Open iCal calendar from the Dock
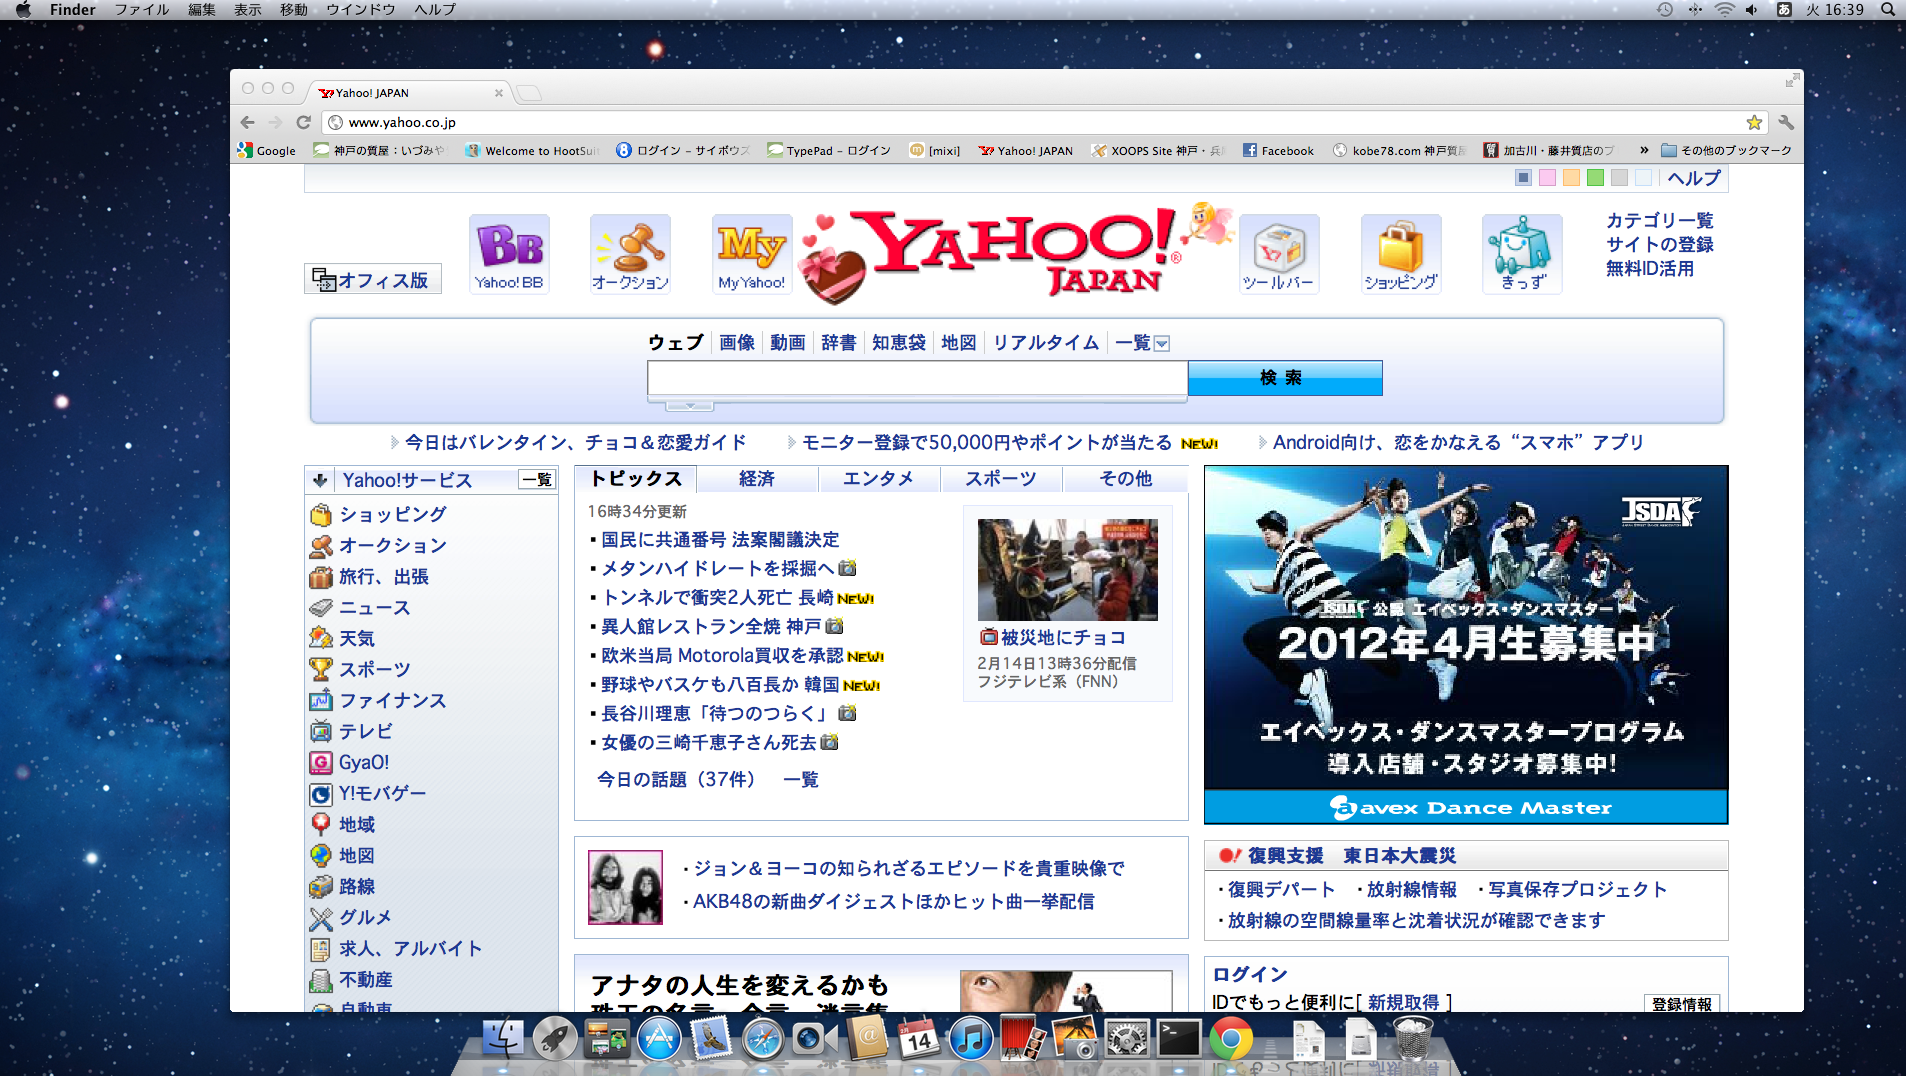This screenshot has width=1906, height=1076. 918,1040
